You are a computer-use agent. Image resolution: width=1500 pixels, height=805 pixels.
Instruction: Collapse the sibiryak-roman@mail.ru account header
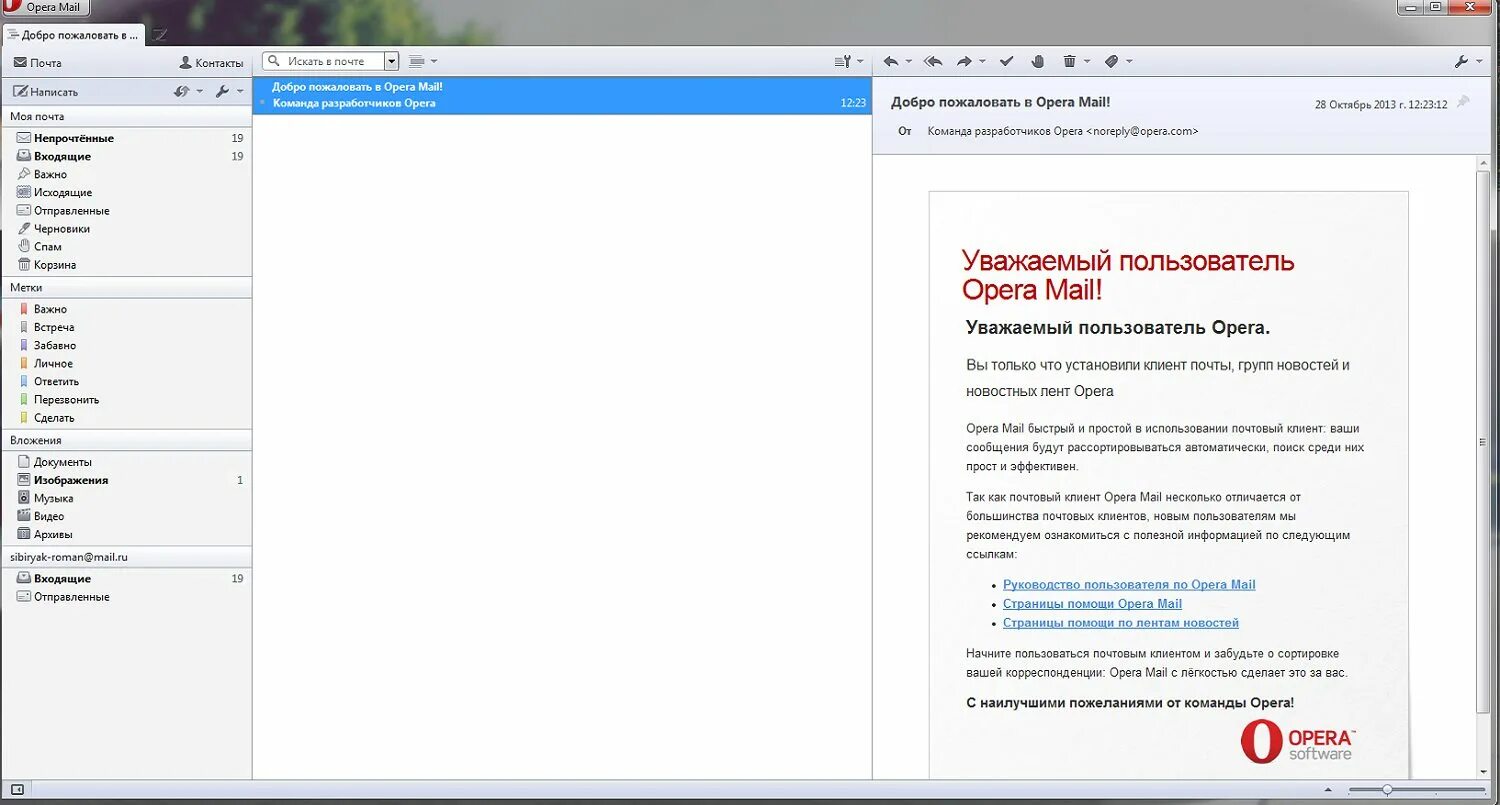[126, 557]
